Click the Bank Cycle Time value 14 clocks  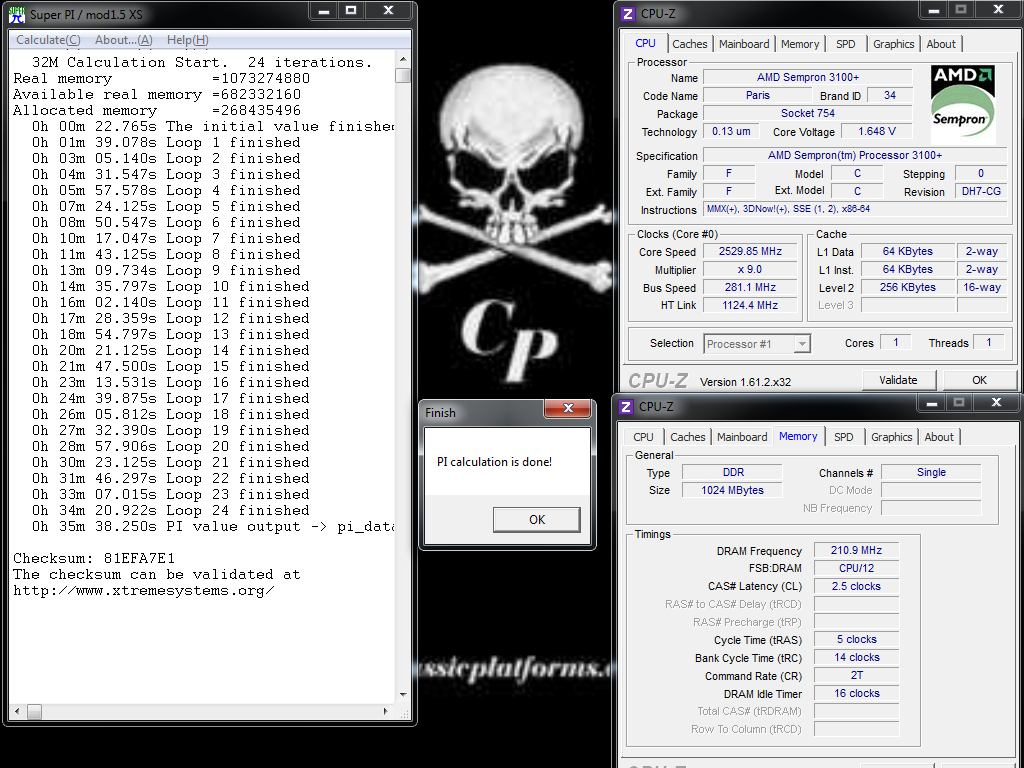click(x=856, y=658)
